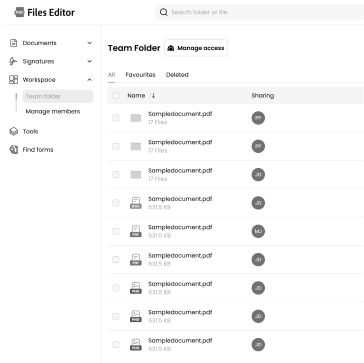Click the JD avatar in the first PNG row
364x363 pixels.
click(x=258, y=288)
